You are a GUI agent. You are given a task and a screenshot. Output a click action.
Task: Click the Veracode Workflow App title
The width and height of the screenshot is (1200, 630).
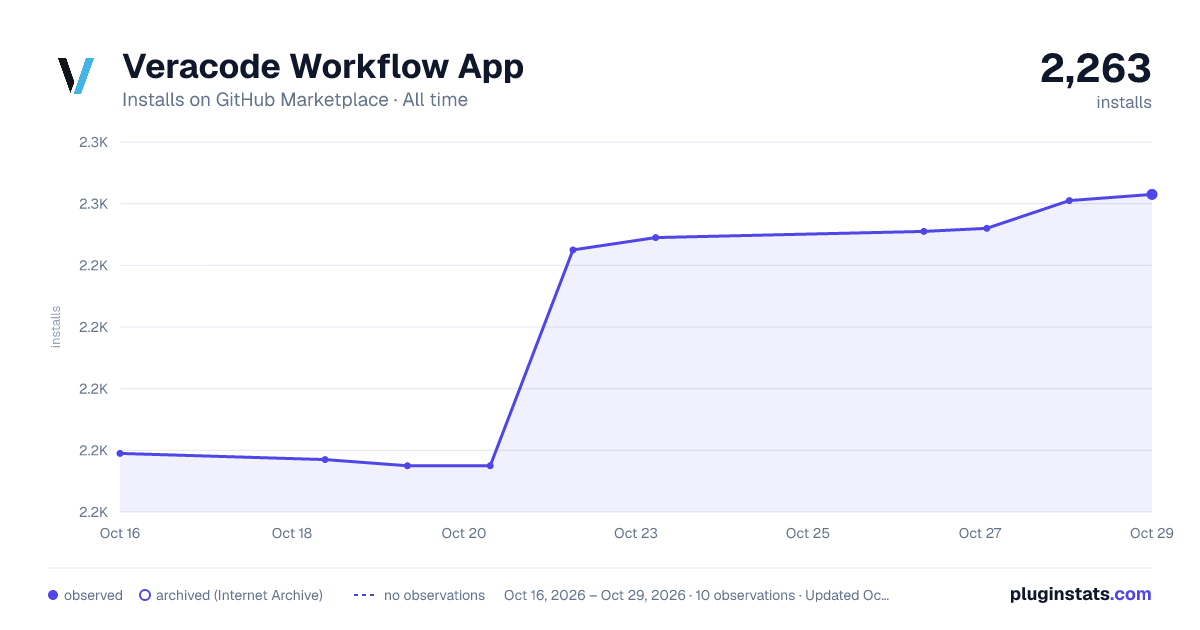pos(323,67)
